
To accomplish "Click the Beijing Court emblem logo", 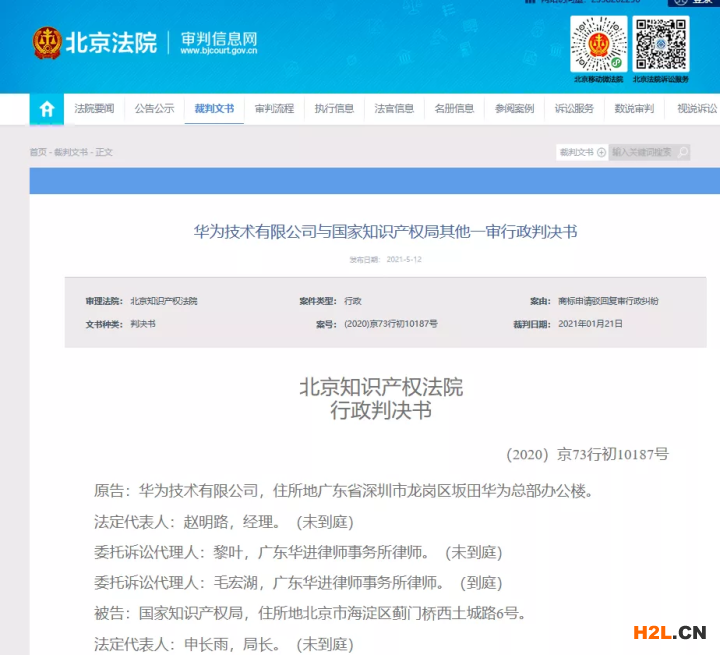I will [x=47, y=43].
